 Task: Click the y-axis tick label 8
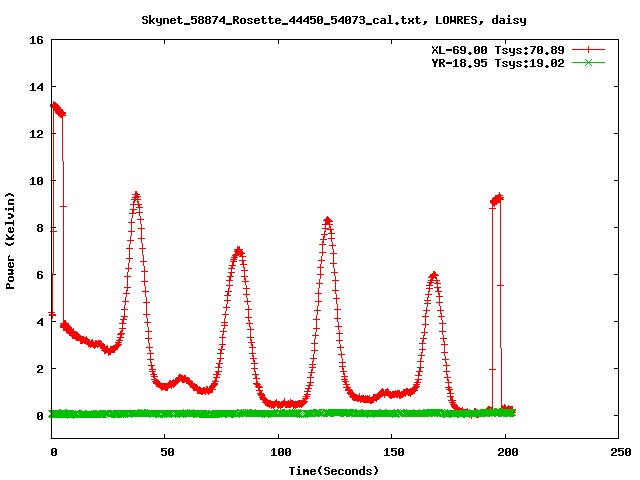tap(40, 228)
